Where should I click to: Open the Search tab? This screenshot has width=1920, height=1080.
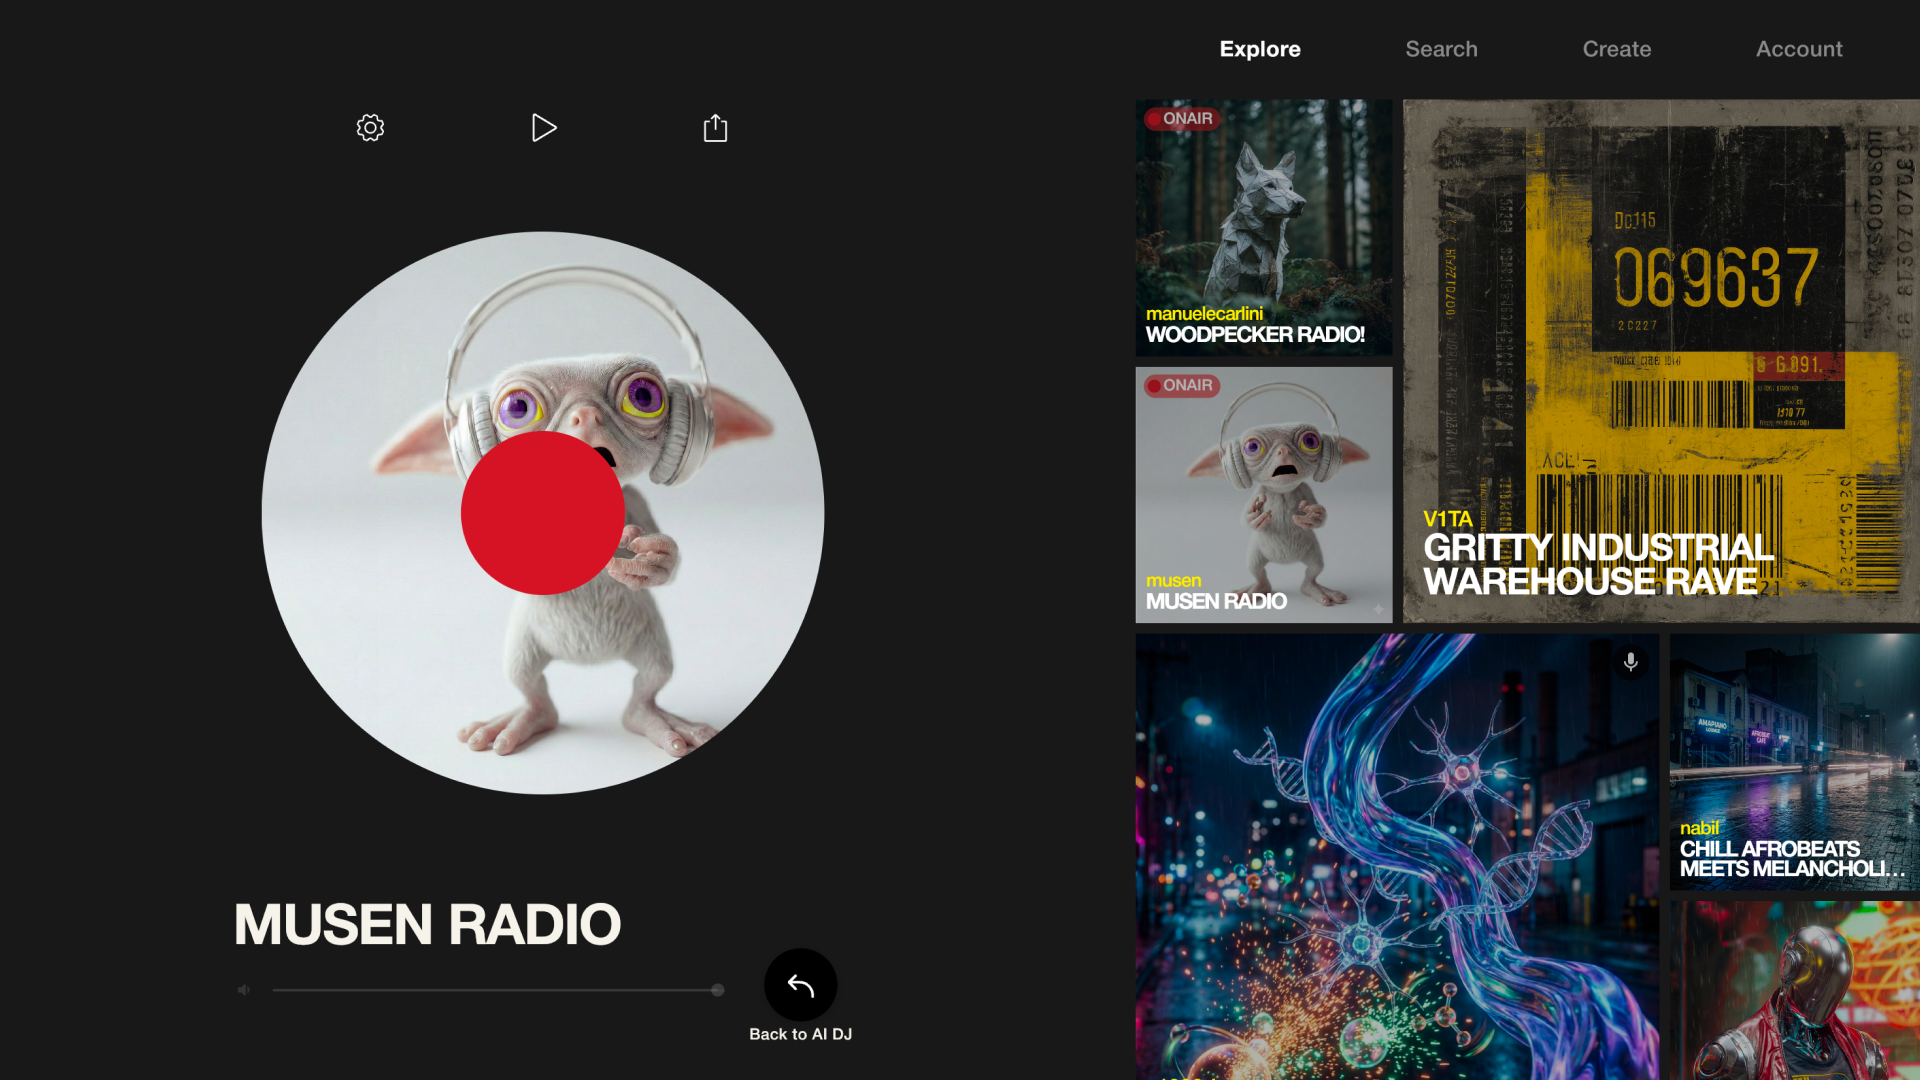pos(1441,49)
